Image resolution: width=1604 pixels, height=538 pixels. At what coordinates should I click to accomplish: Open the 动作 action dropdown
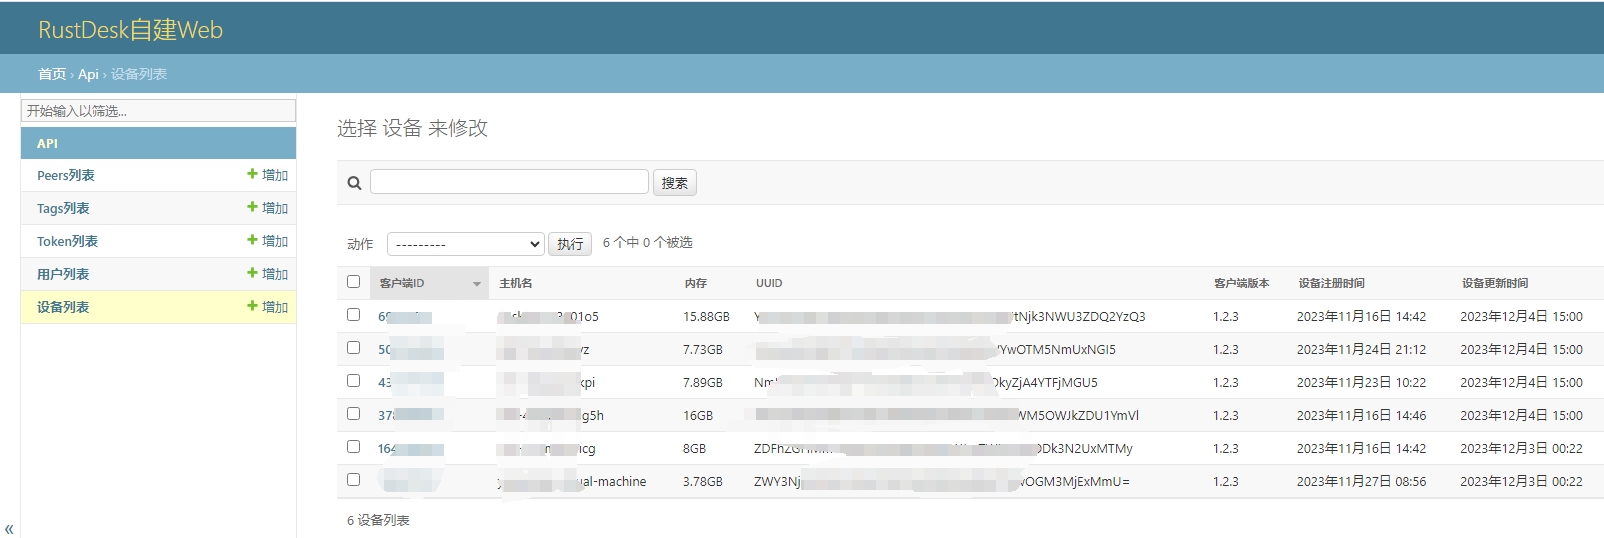[466, 244]
